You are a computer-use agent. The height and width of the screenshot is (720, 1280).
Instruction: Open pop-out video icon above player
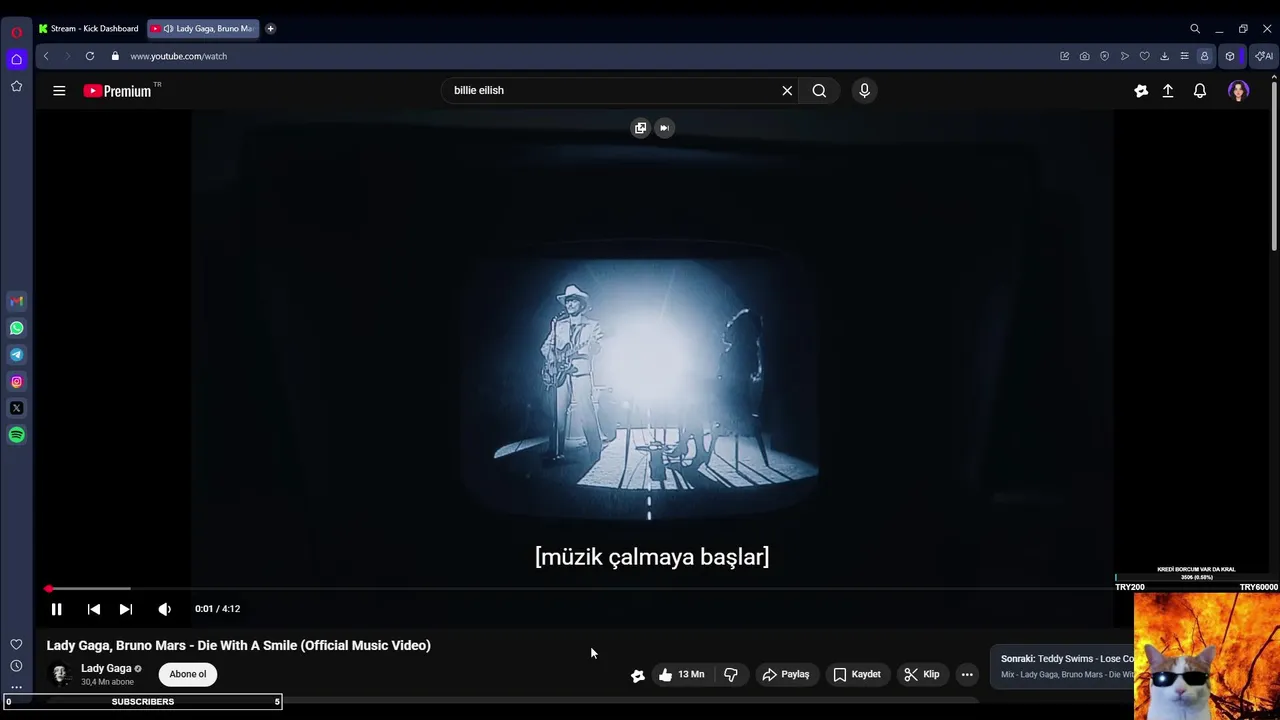(x=640, y=128)
